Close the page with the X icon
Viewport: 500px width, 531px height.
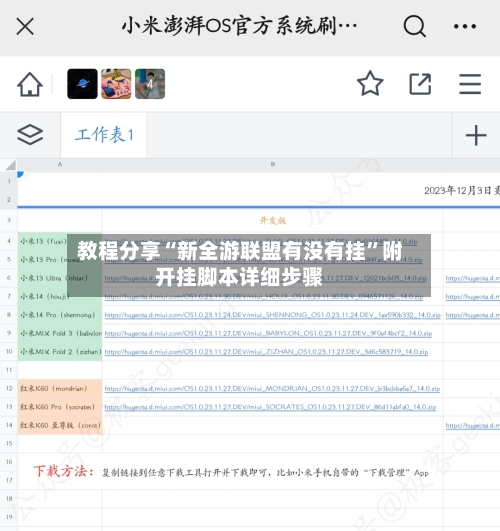click(25, 26)
